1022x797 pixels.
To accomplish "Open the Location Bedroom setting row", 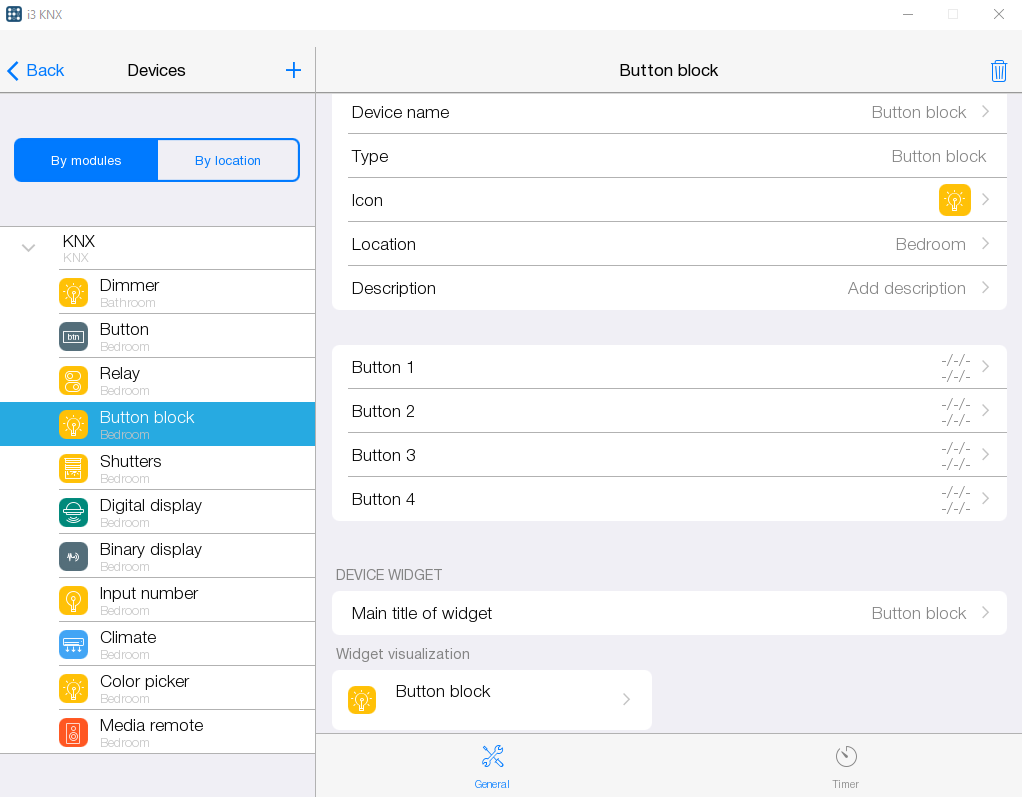I will coord(668,244).
